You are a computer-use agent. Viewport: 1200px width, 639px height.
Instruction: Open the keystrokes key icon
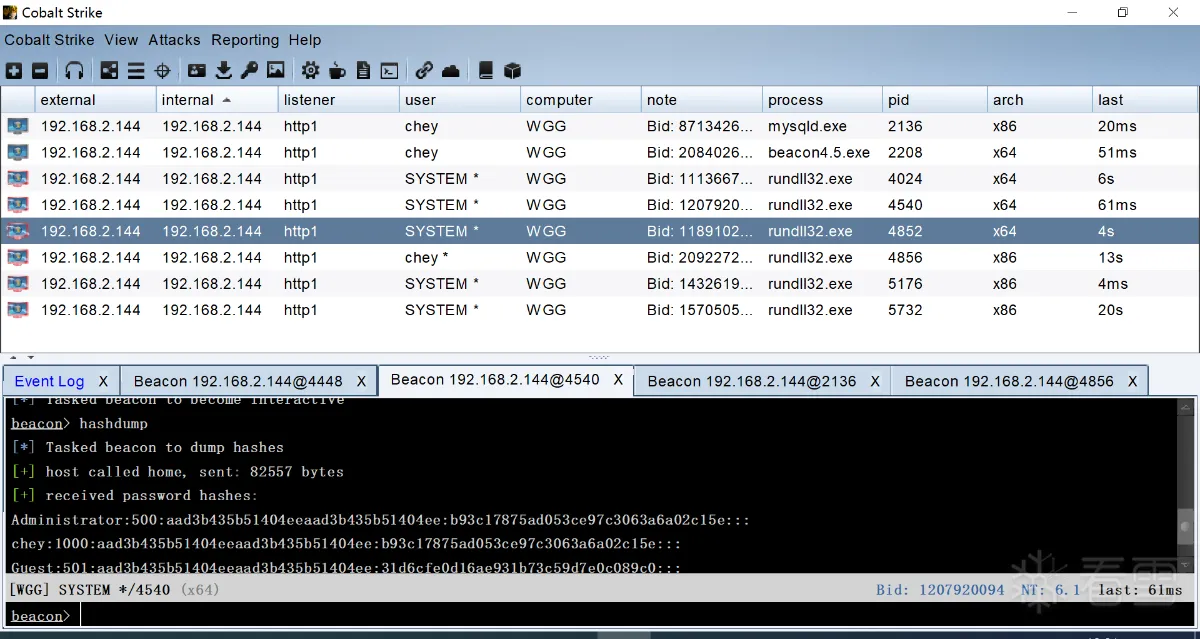tap(249, 71)
